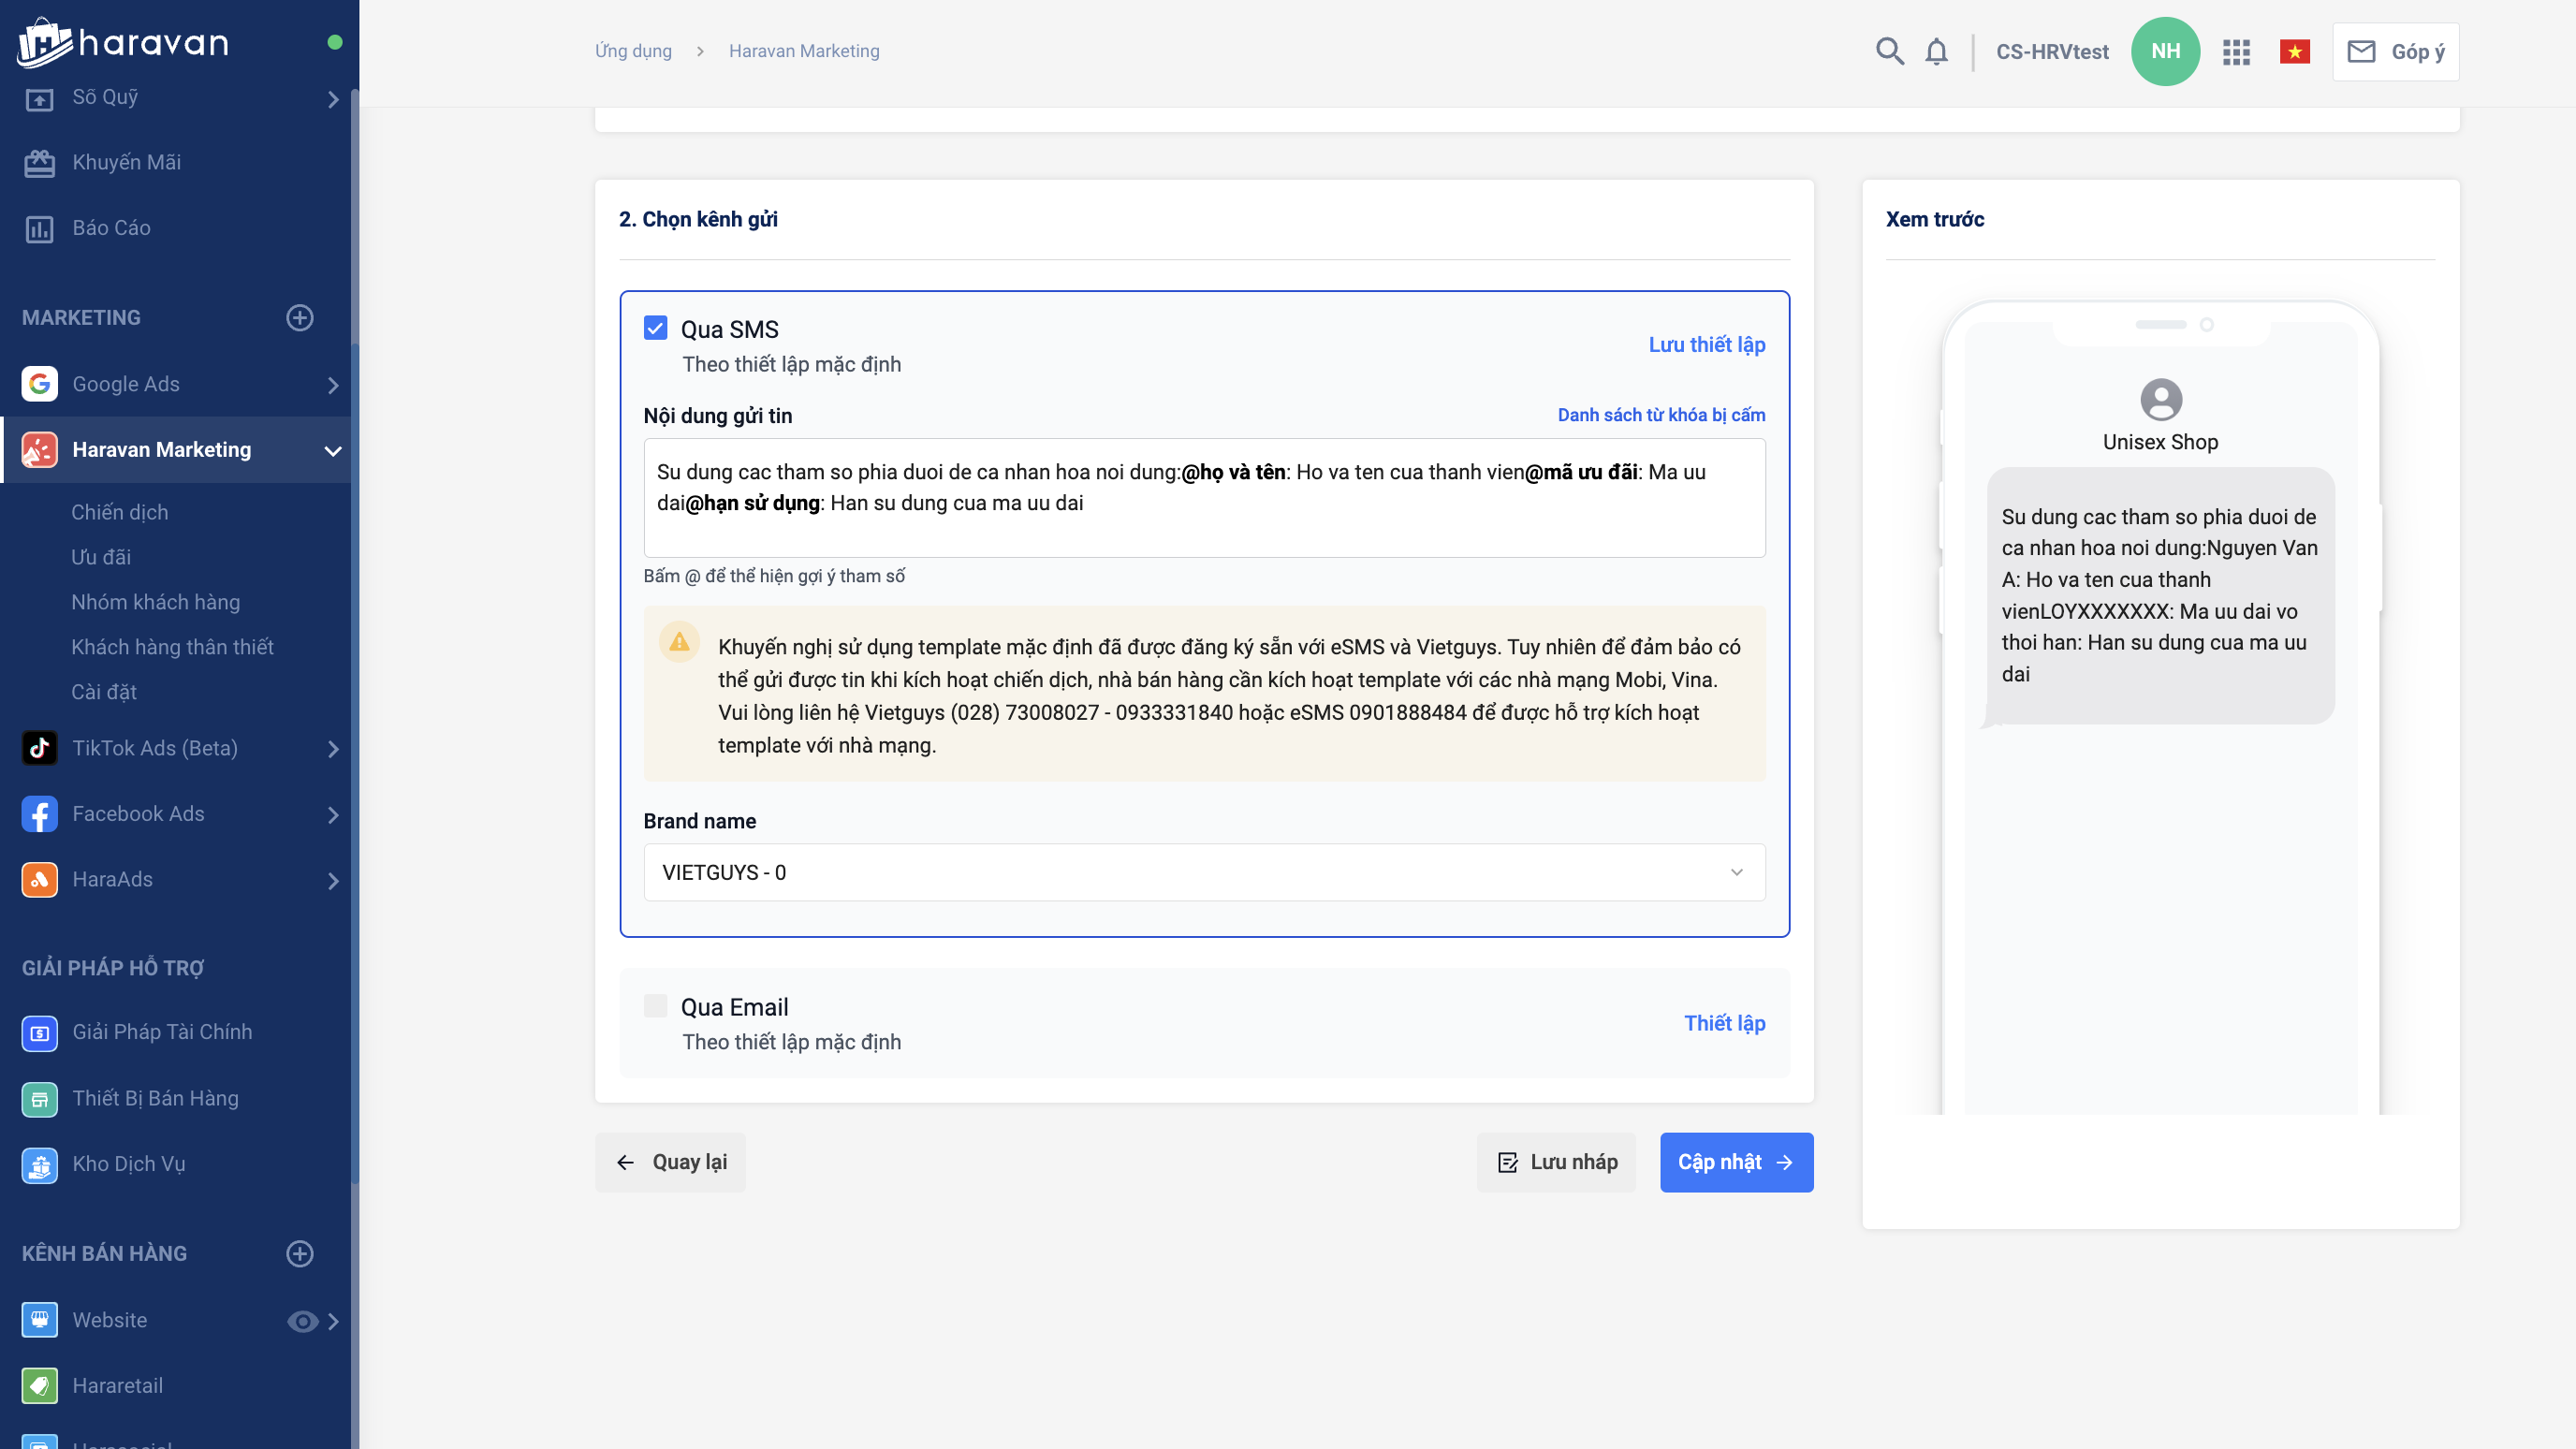The image size is (2576, 1449).
Task: Click the Kho Dịch Vụ icon
Action: click(39, 1165)
